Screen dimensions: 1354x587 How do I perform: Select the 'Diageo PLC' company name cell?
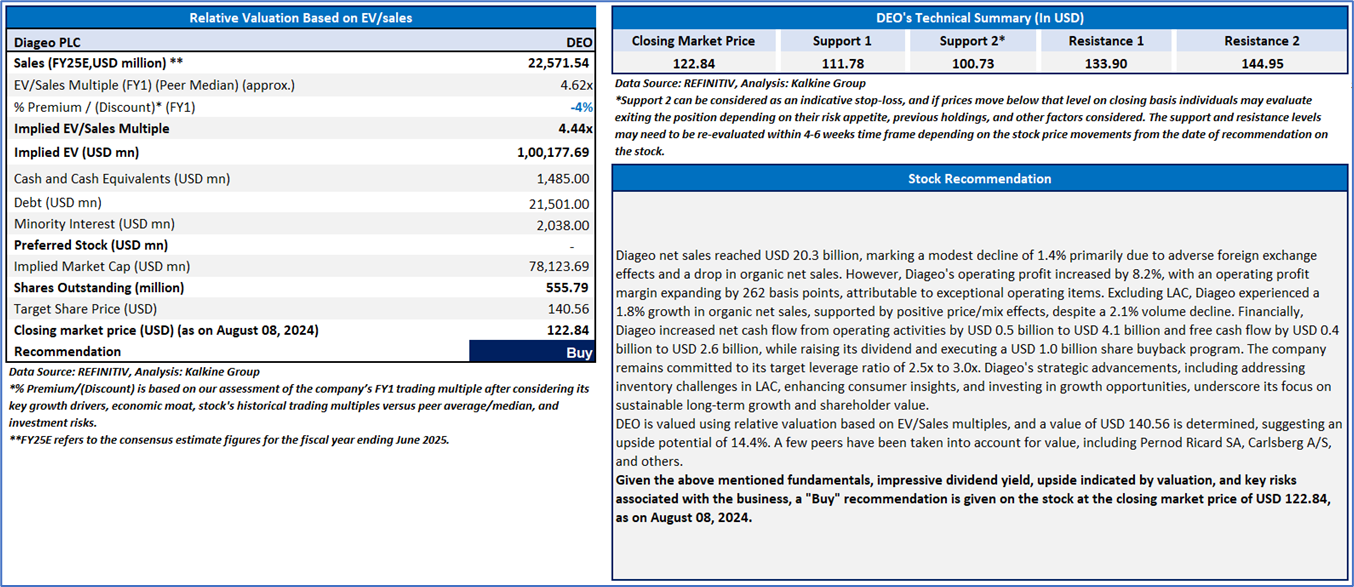[49, 42]
